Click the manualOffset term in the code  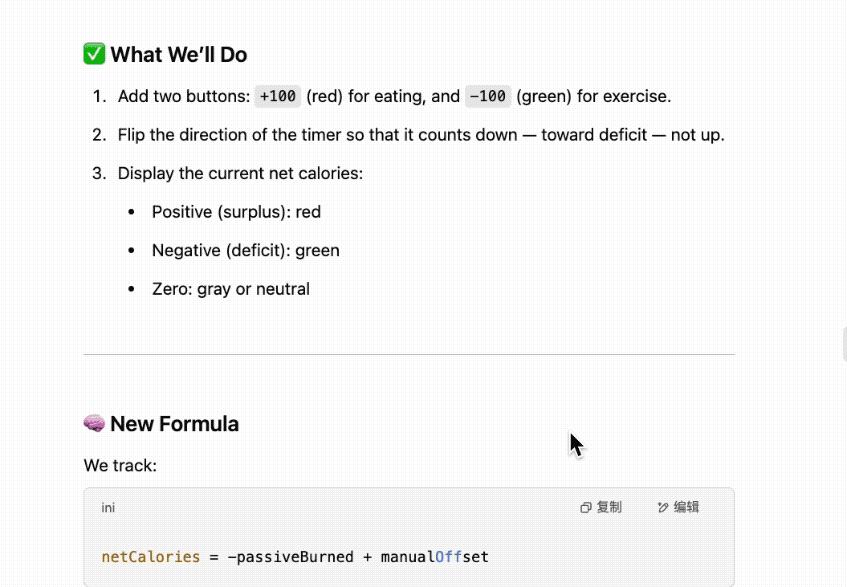tap(434, 557)
